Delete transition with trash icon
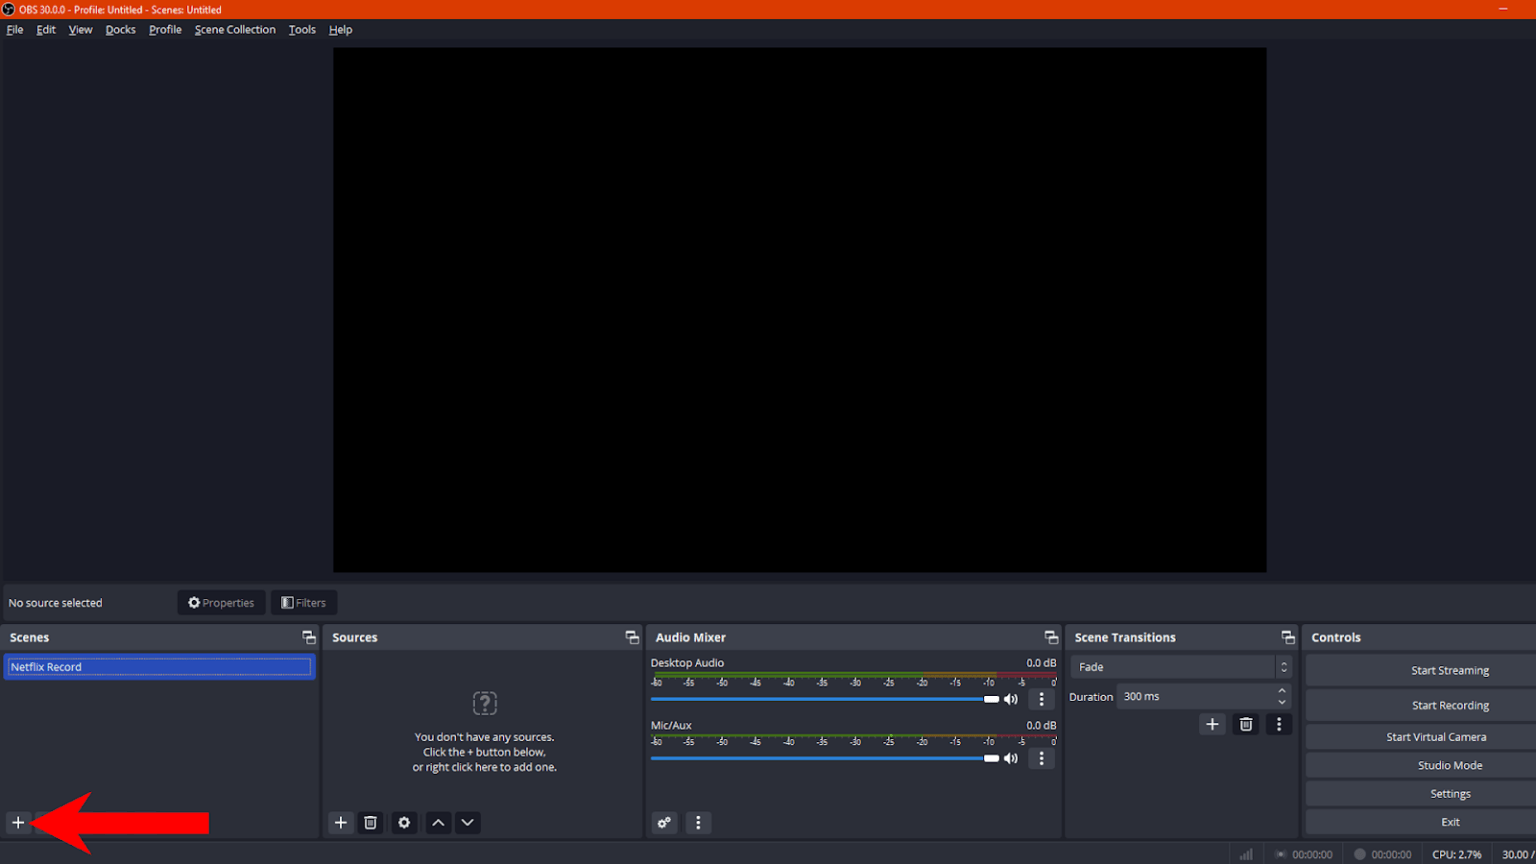Viewport: 1536px width, 864px height. pos(1246,724)
